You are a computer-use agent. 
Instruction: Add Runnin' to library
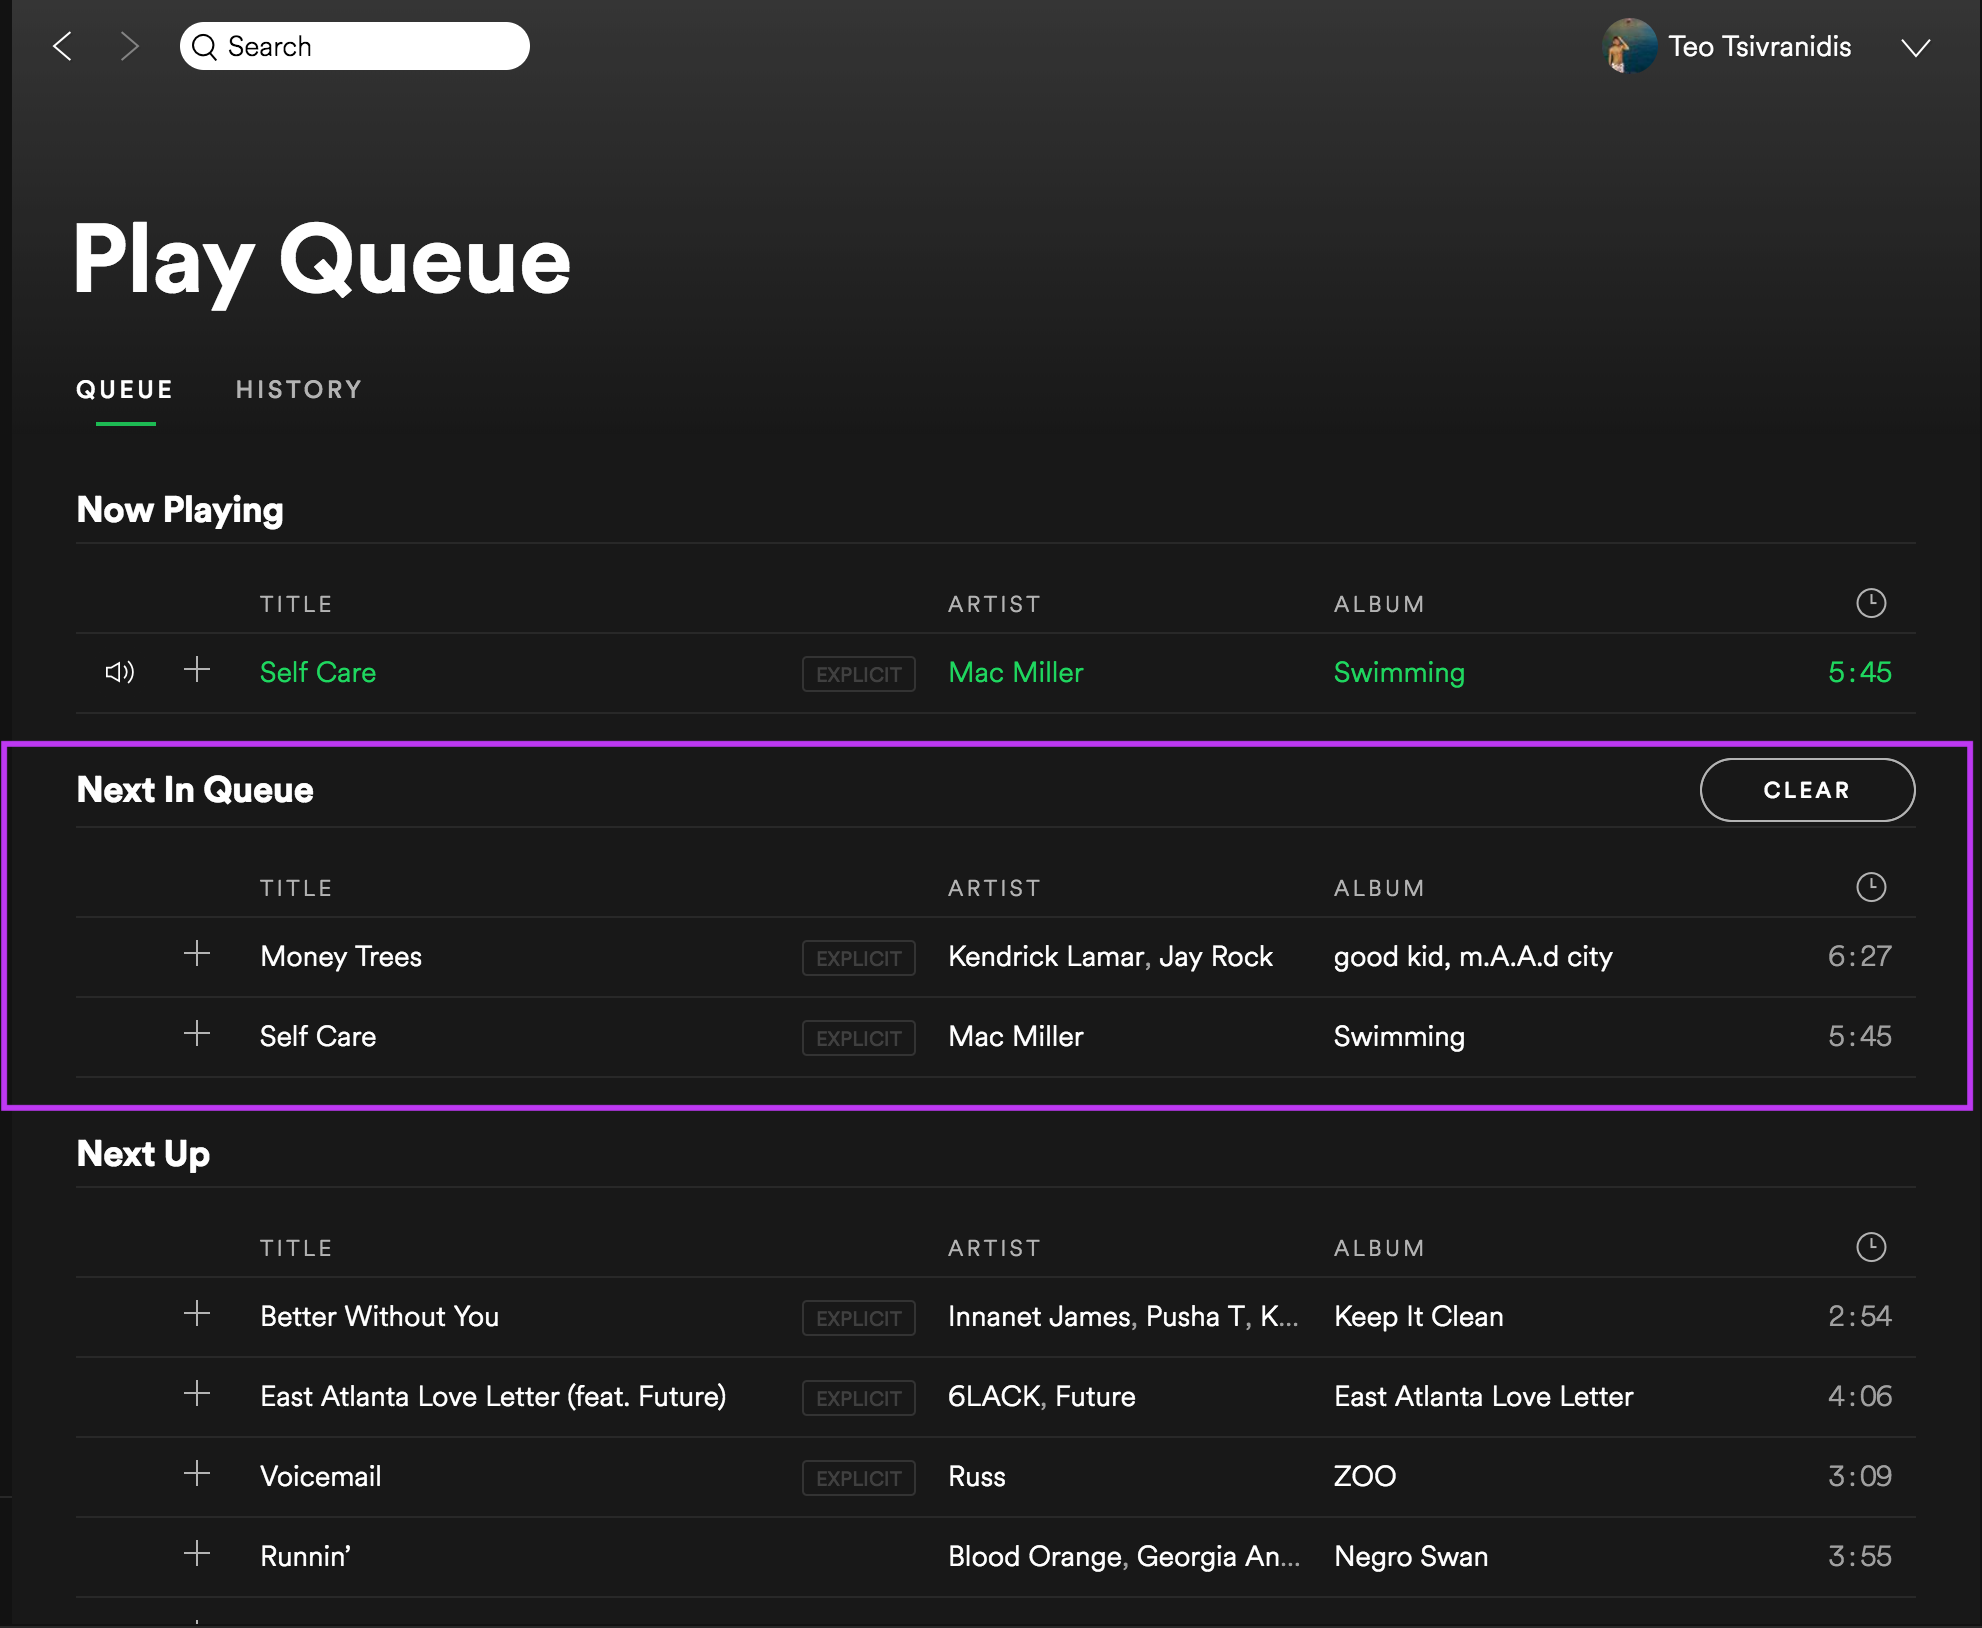[197, 1554]
